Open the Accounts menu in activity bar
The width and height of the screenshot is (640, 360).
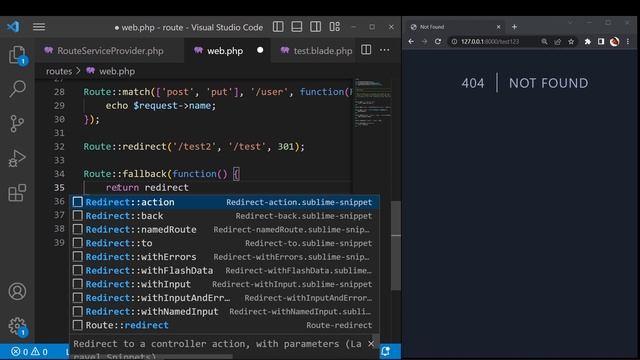[x=17, y=291]
